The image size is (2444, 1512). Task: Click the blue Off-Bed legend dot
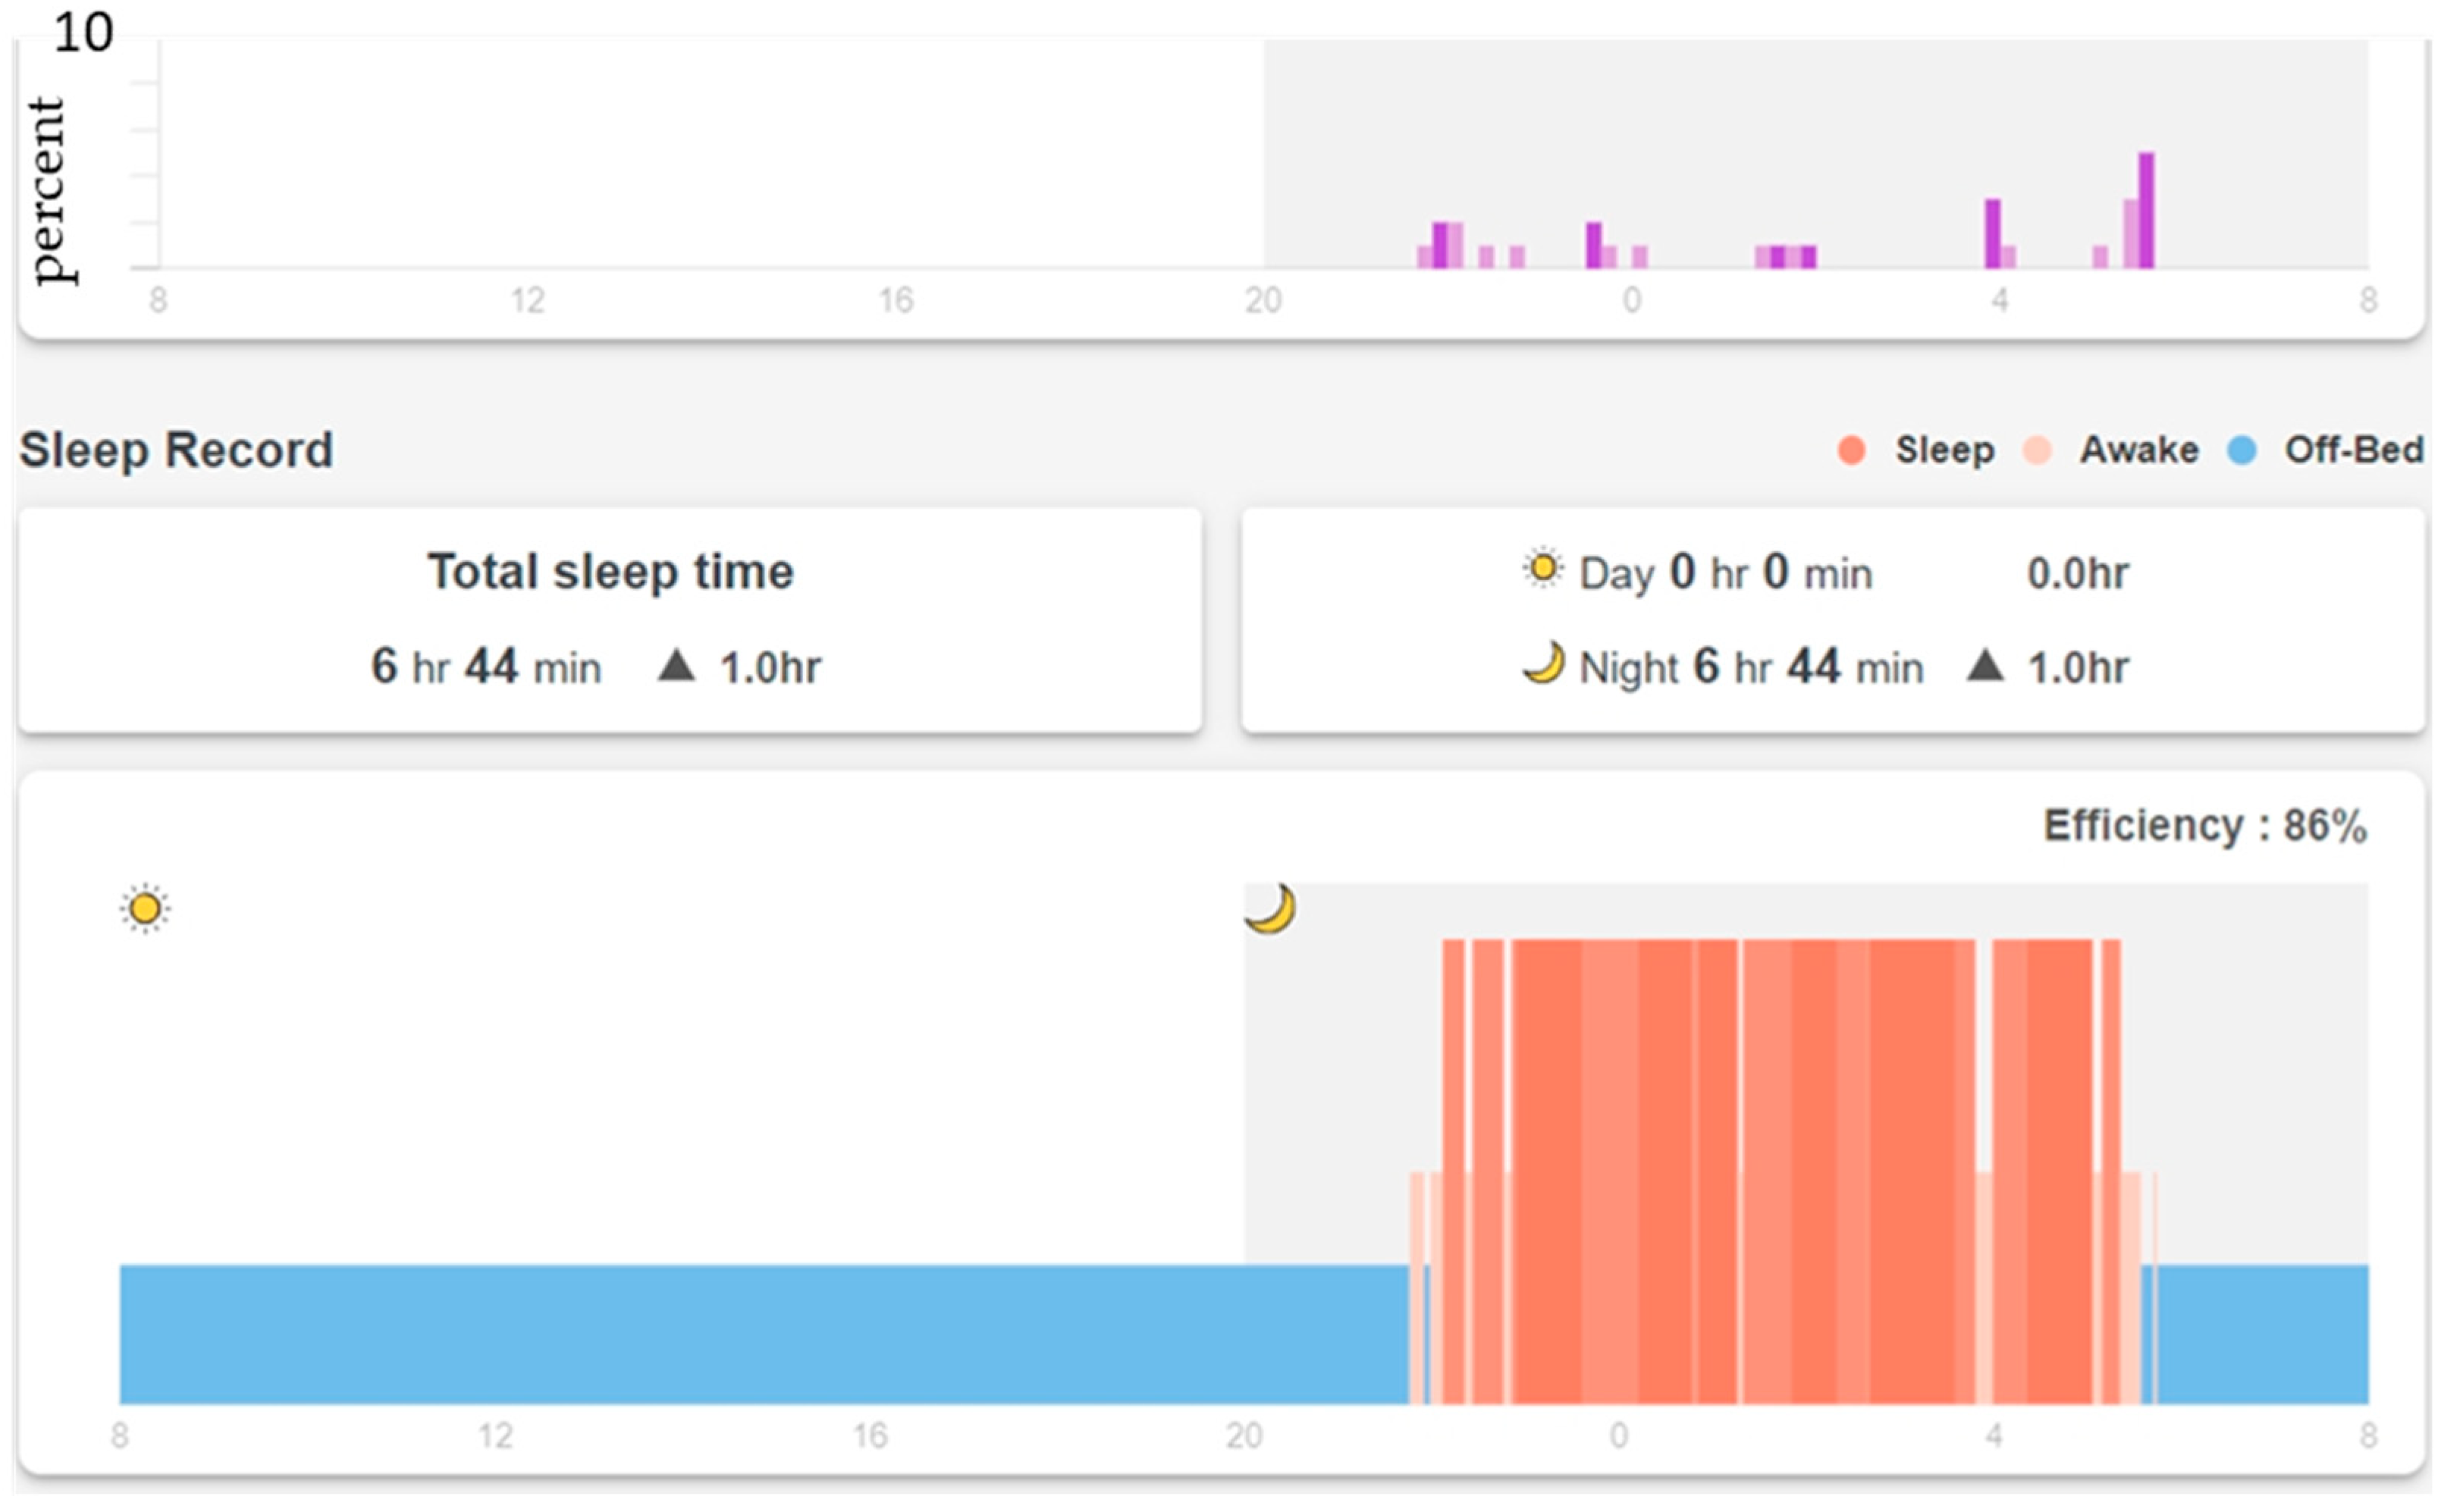pos(2242,450)
